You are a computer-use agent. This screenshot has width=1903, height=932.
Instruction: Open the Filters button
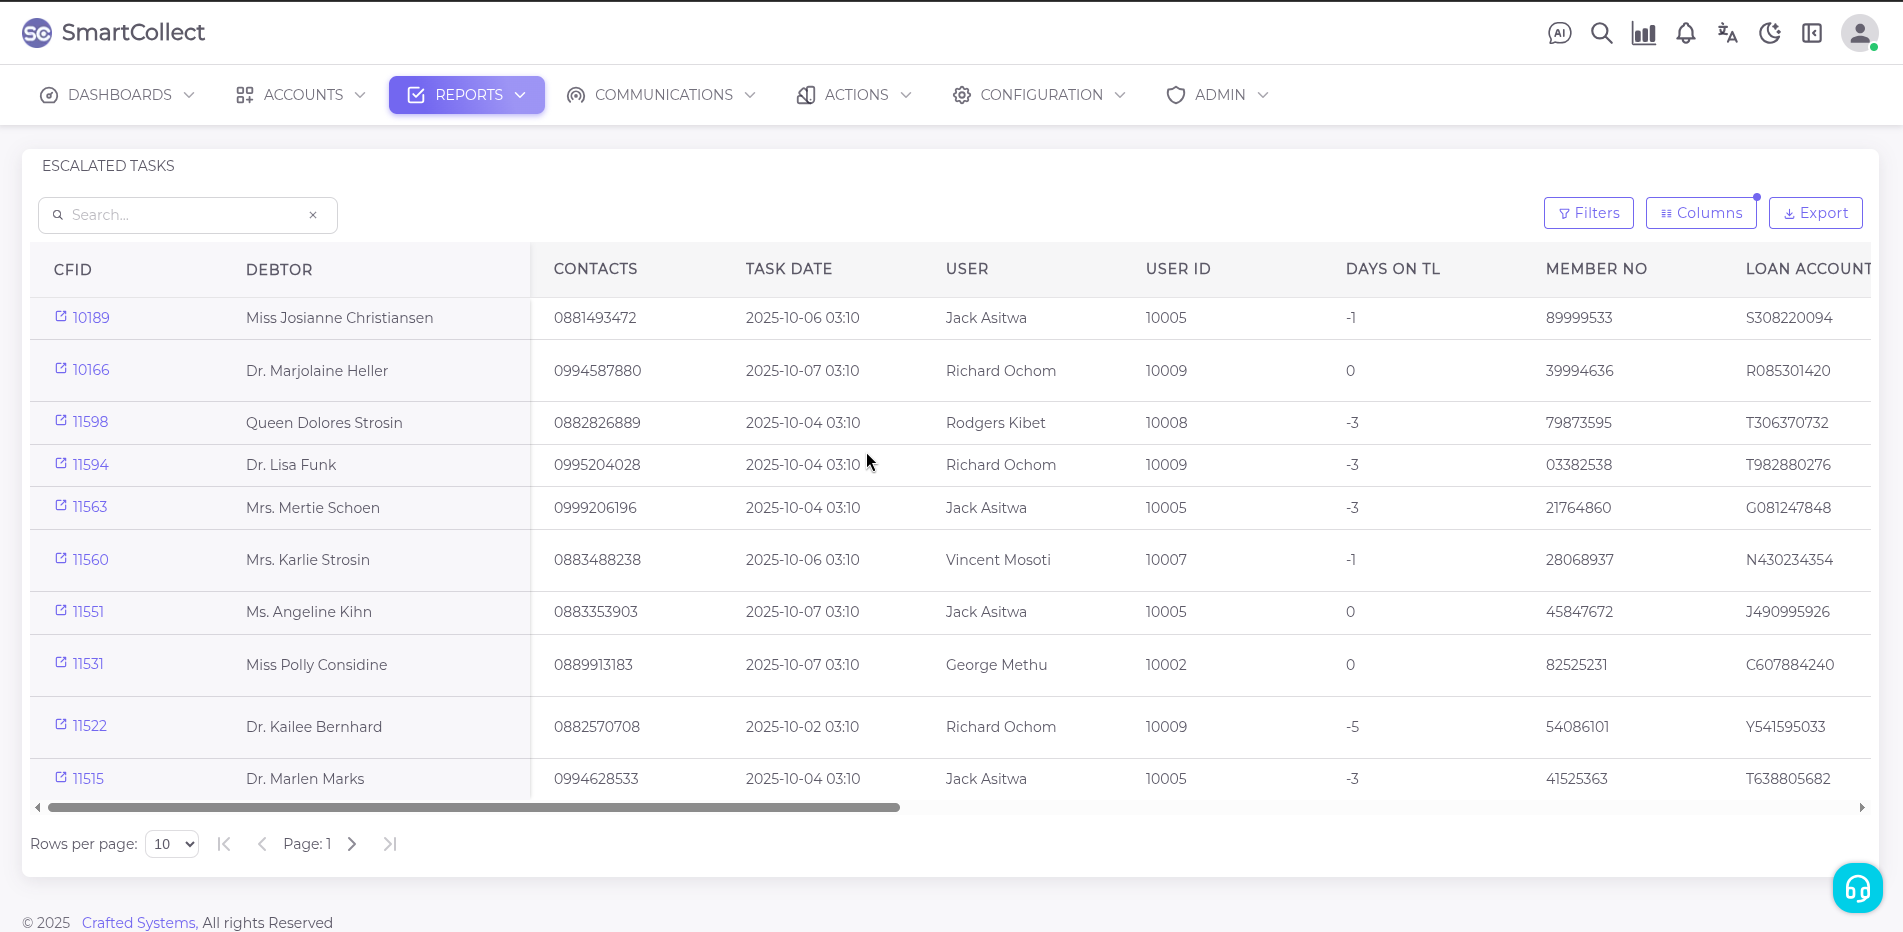(1588, 213)
